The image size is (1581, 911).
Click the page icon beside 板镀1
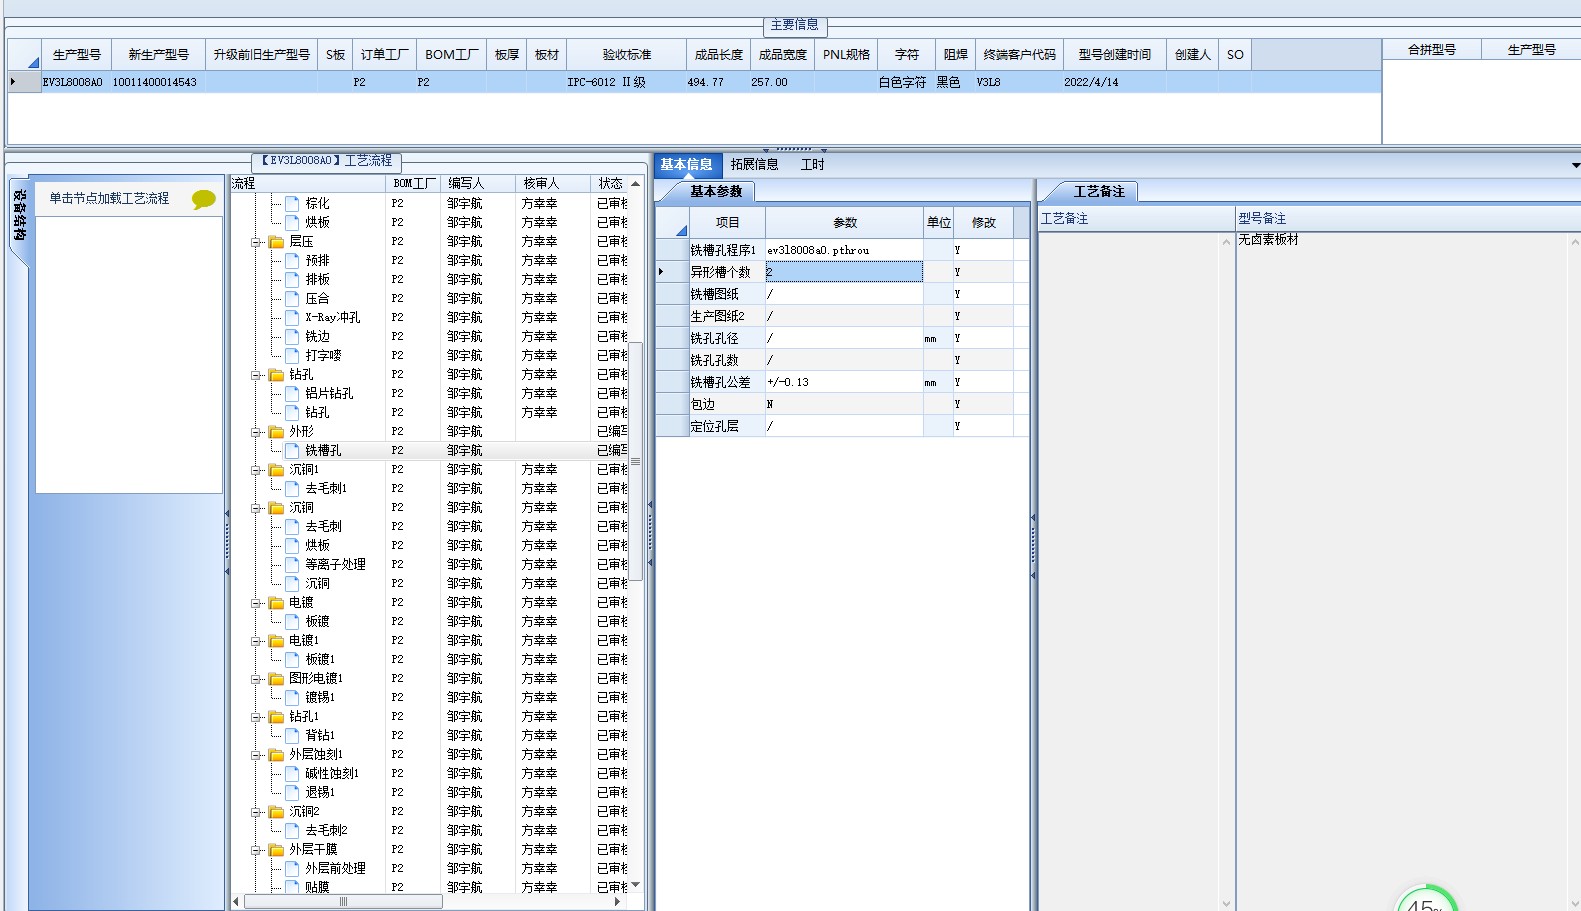click(292, 660)
